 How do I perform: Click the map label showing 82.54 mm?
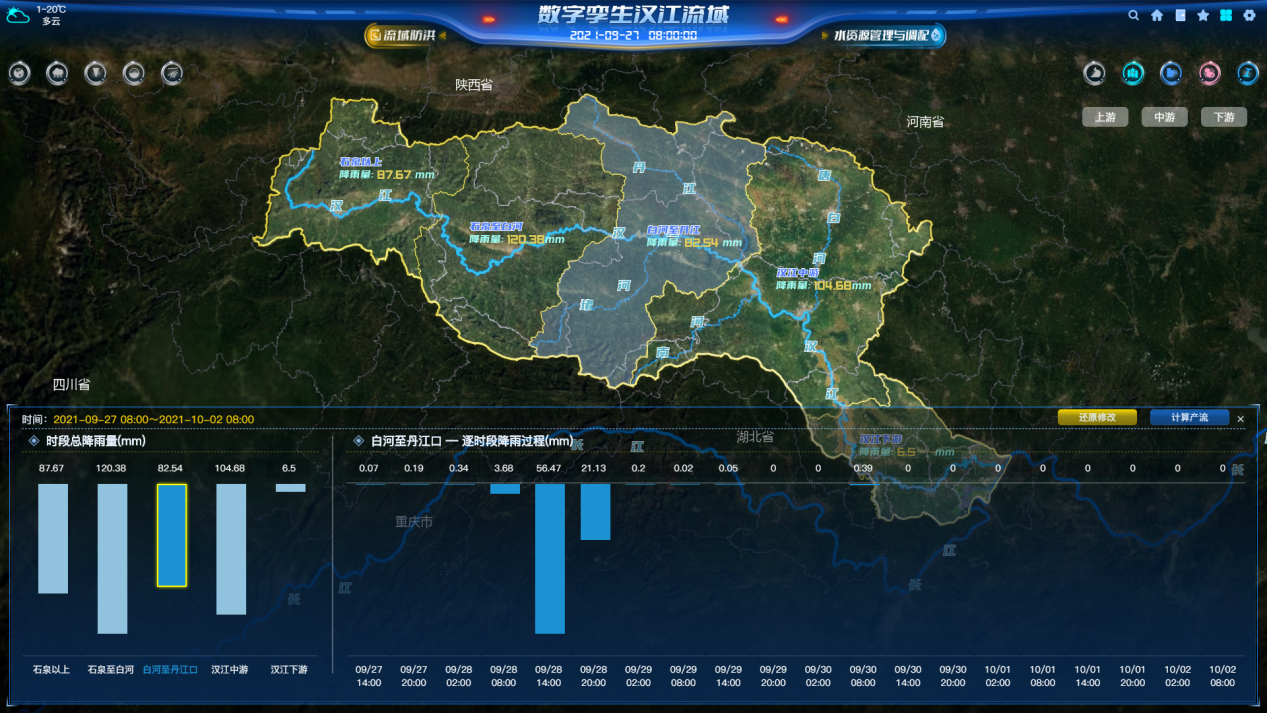point(694,236)
